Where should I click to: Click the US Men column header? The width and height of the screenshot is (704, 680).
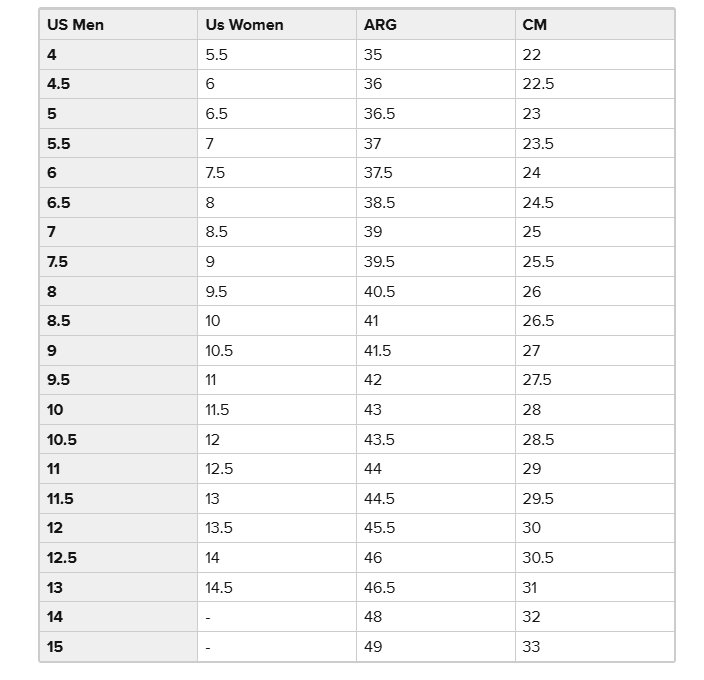coord(119,25)
